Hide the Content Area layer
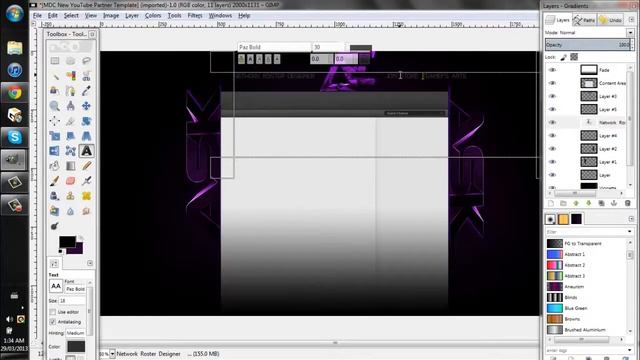 [x=552, y=83]
